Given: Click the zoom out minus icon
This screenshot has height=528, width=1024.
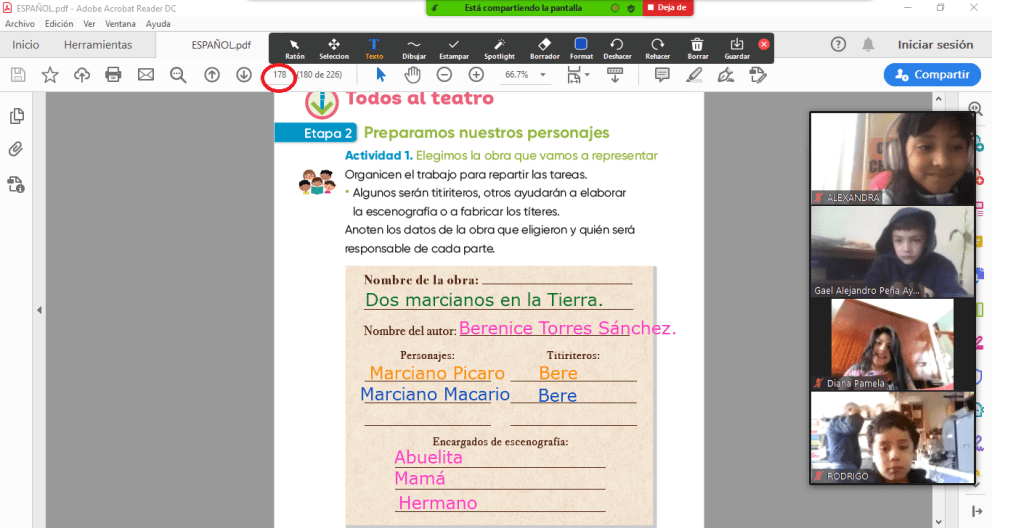Looking at the screenshot, I should 445,75.
